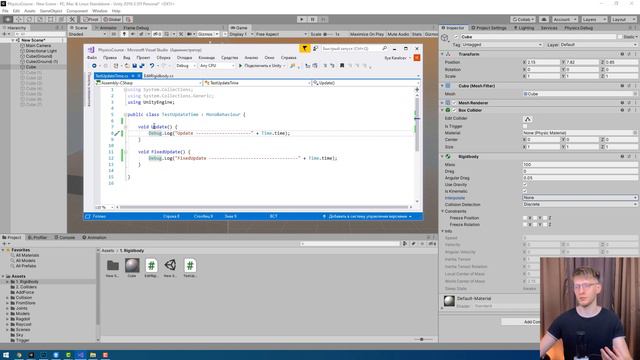640x360 pixels.
Task: Open Unity's GameObject menu
Action: point(51,11)
